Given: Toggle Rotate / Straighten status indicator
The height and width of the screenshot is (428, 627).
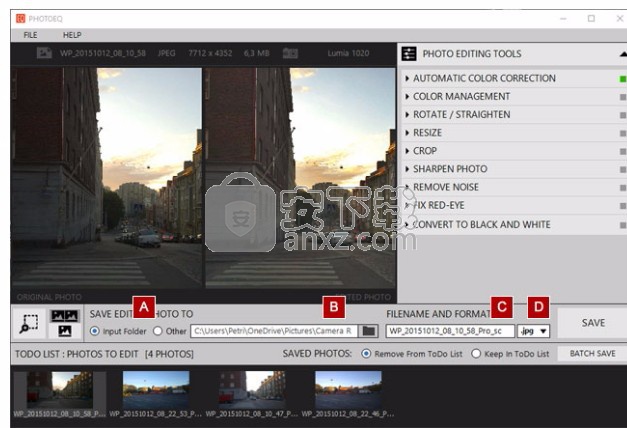Looking at the screenshot, I should point(623,115).
